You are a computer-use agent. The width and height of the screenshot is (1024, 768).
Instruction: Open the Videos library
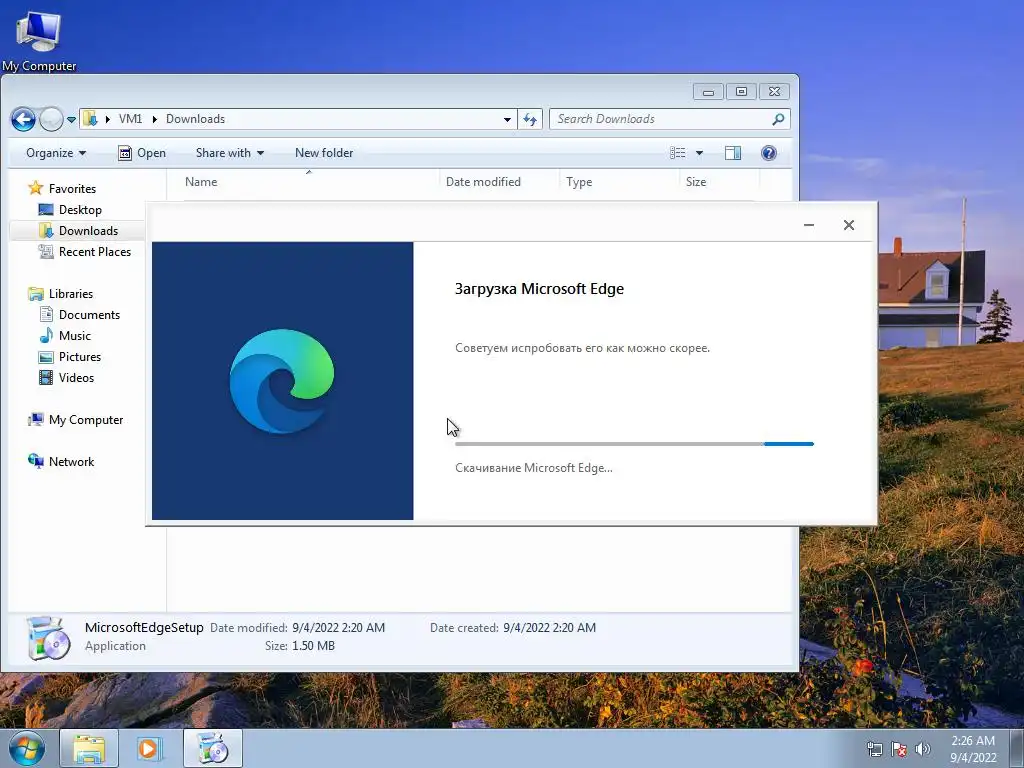(67, 377)
